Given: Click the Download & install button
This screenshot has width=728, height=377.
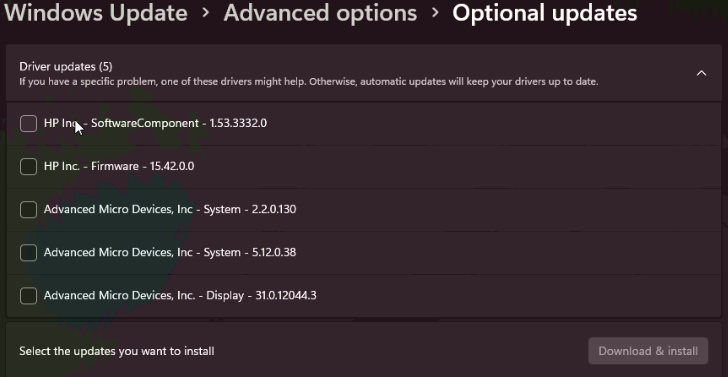Looking at the screenshot, I should (648, 351).
